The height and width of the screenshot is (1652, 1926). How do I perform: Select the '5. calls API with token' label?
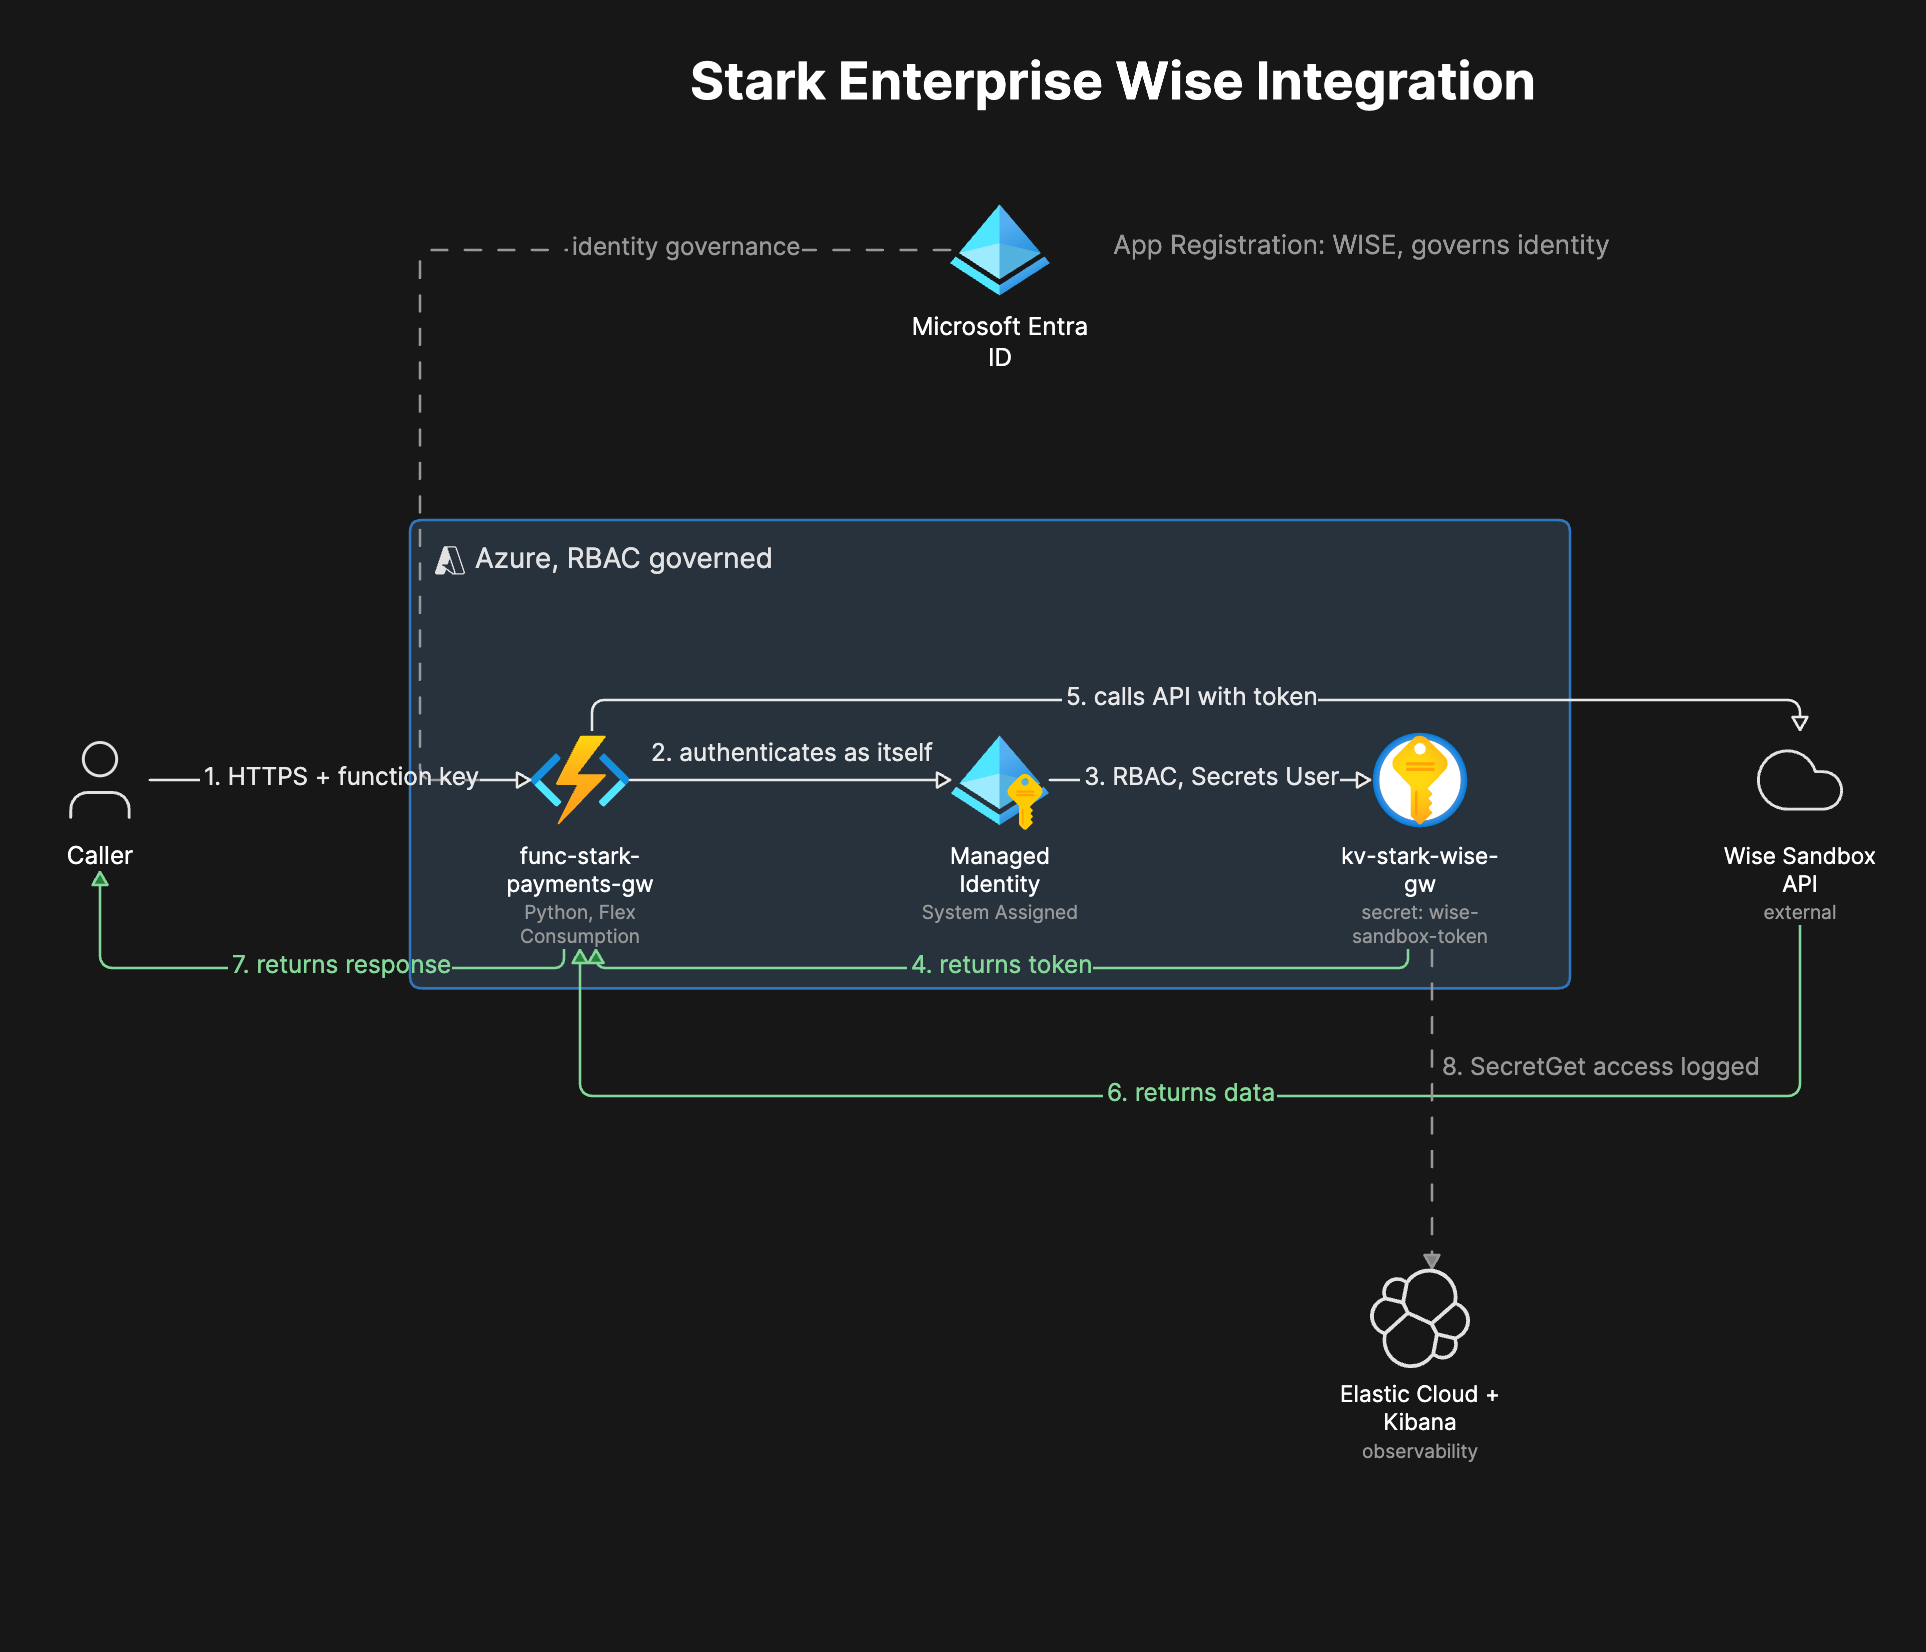click(x=1191, y=697)
